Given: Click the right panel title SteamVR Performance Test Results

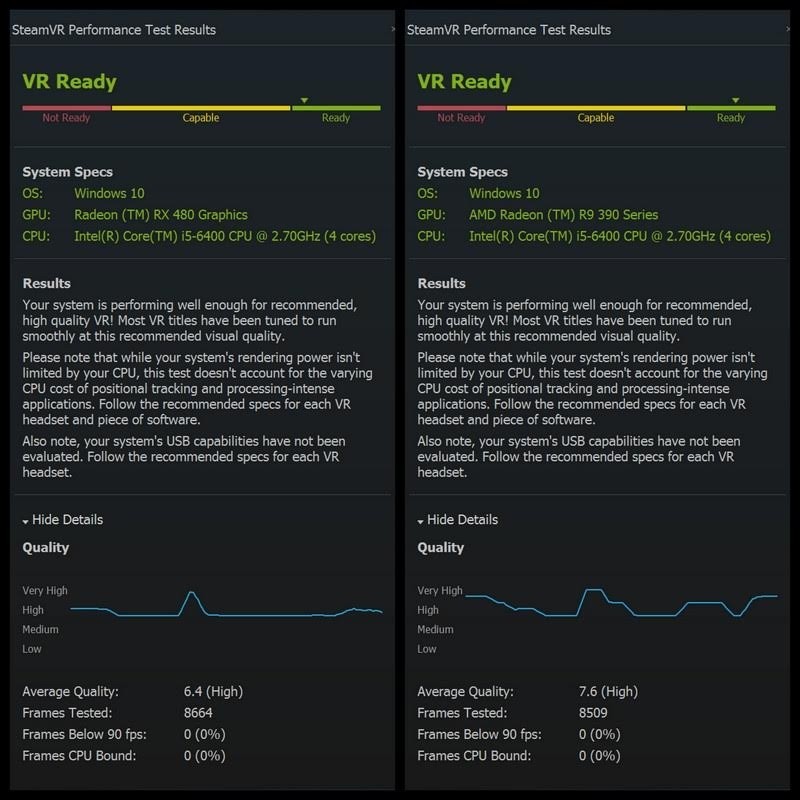Looking at the screenshot, I should coord(509,30).
